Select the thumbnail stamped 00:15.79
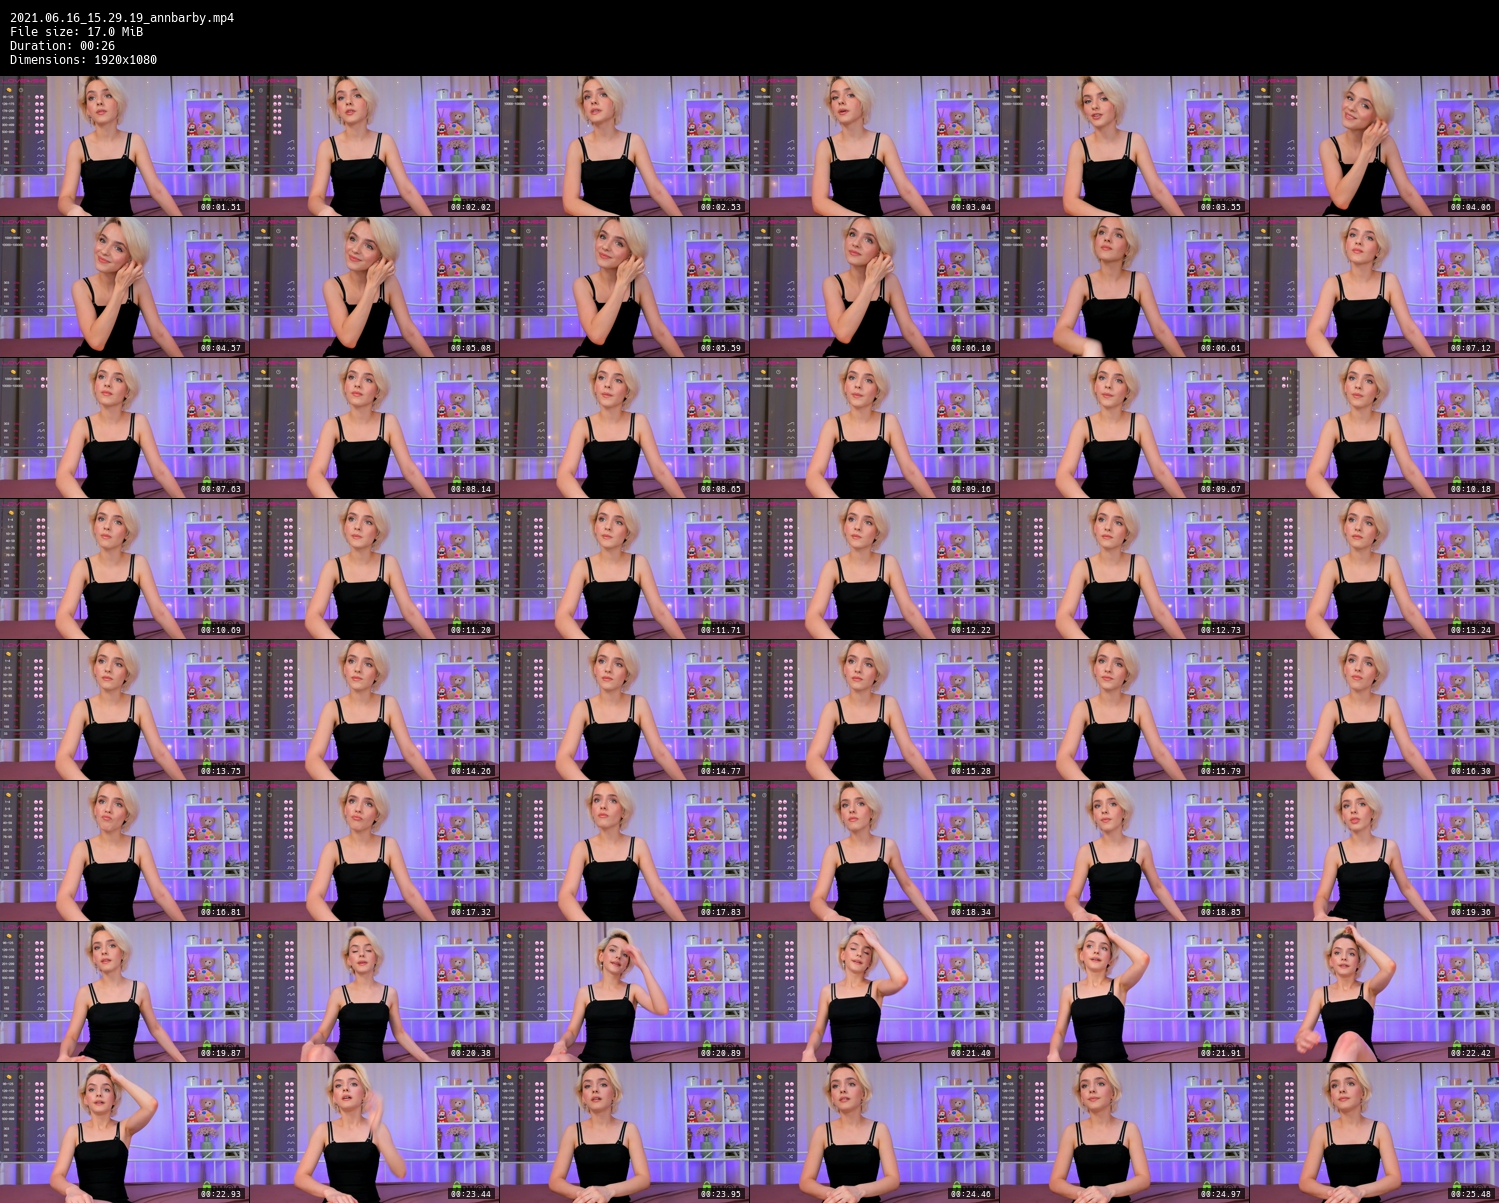 [x=1124, y=710]
